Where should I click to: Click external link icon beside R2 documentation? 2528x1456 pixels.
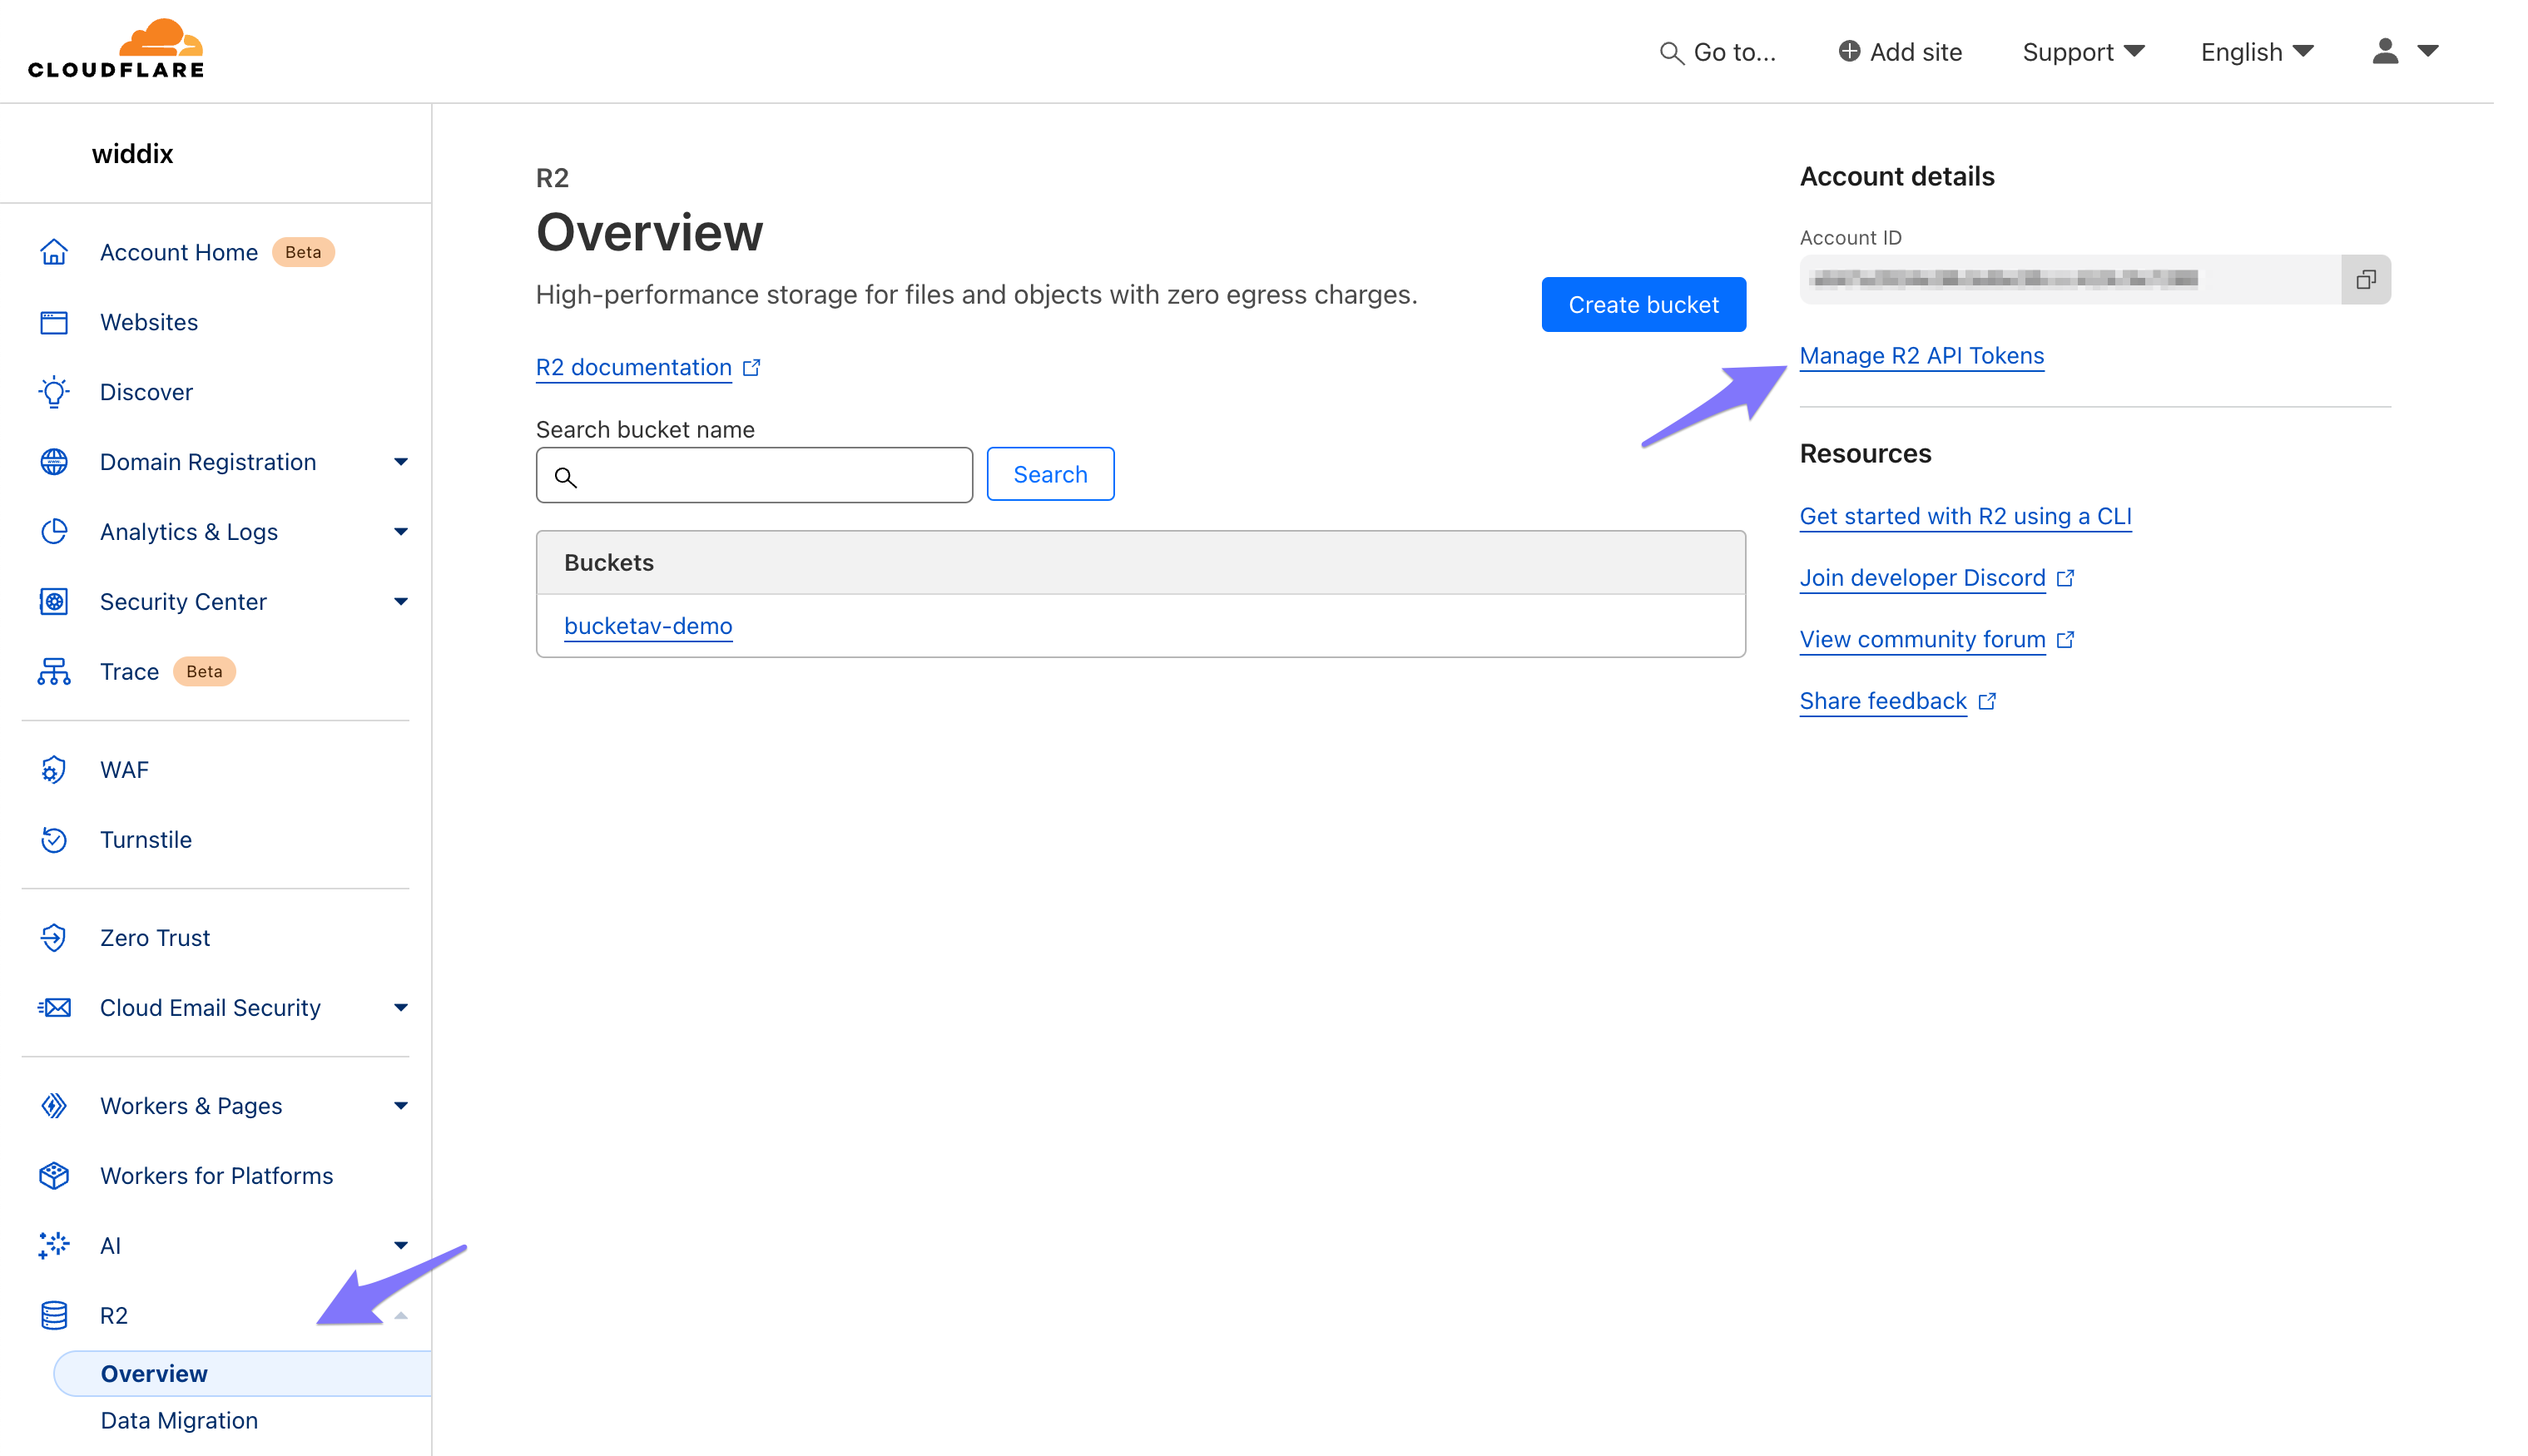pos(752,368)
